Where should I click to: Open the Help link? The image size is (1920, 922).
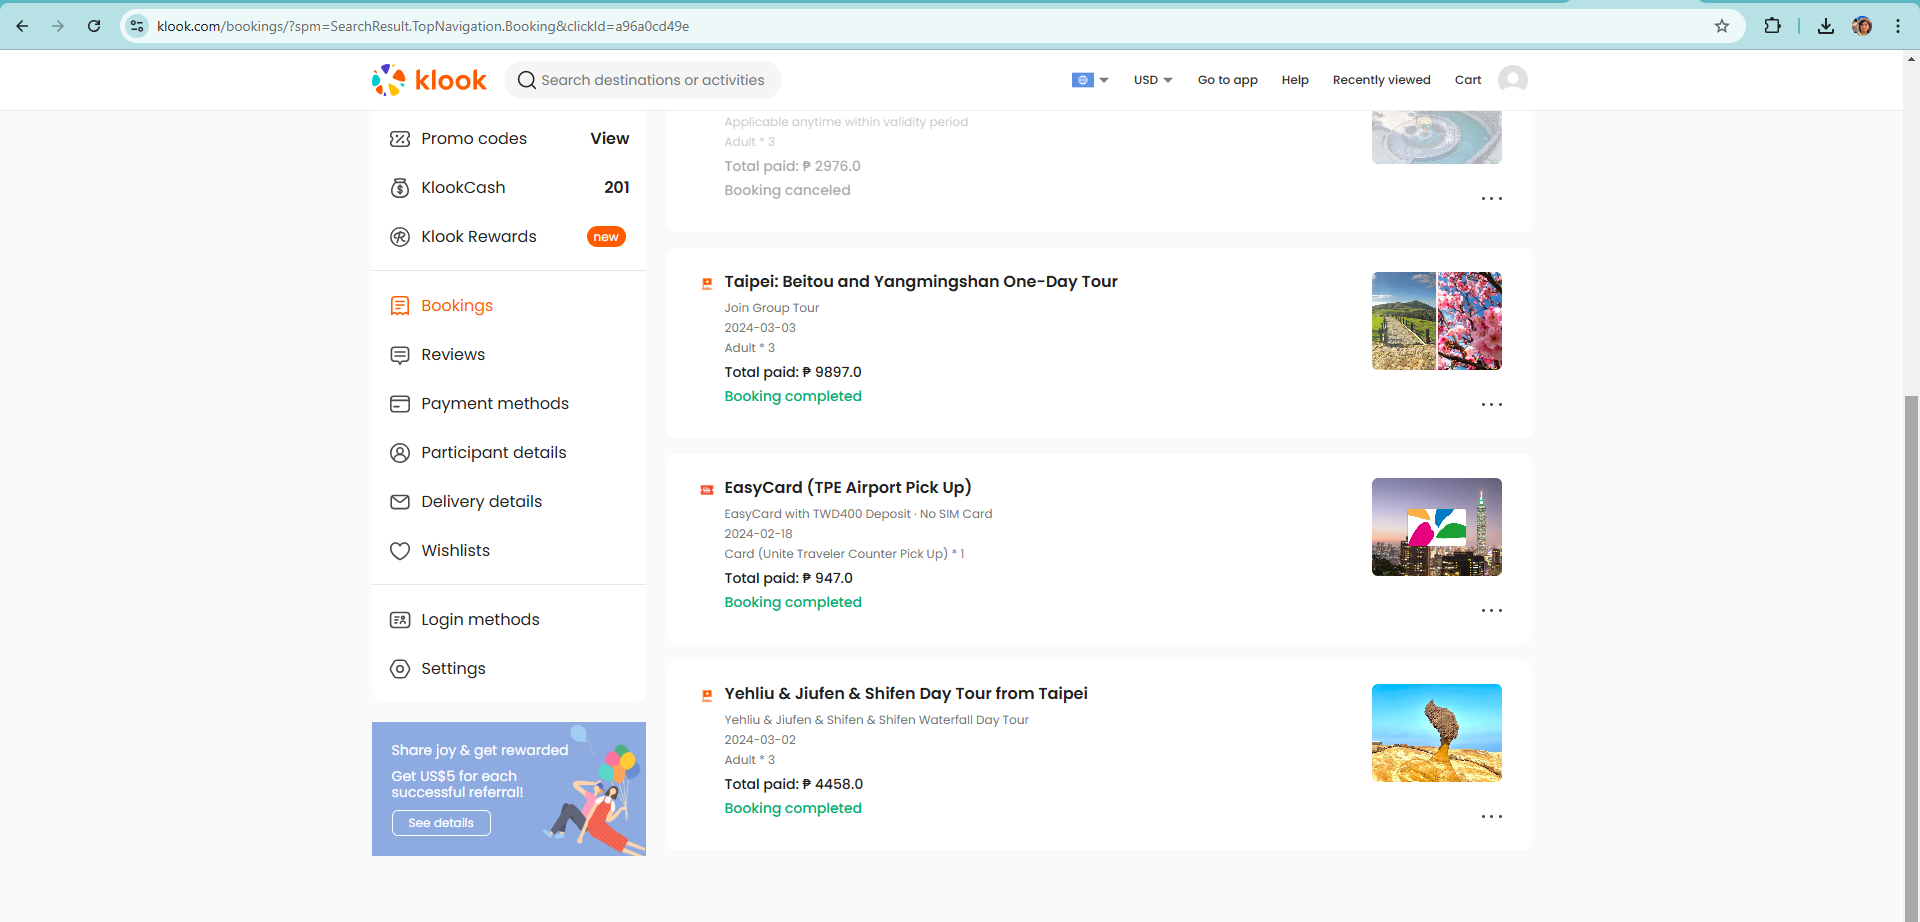point(1295,80)
